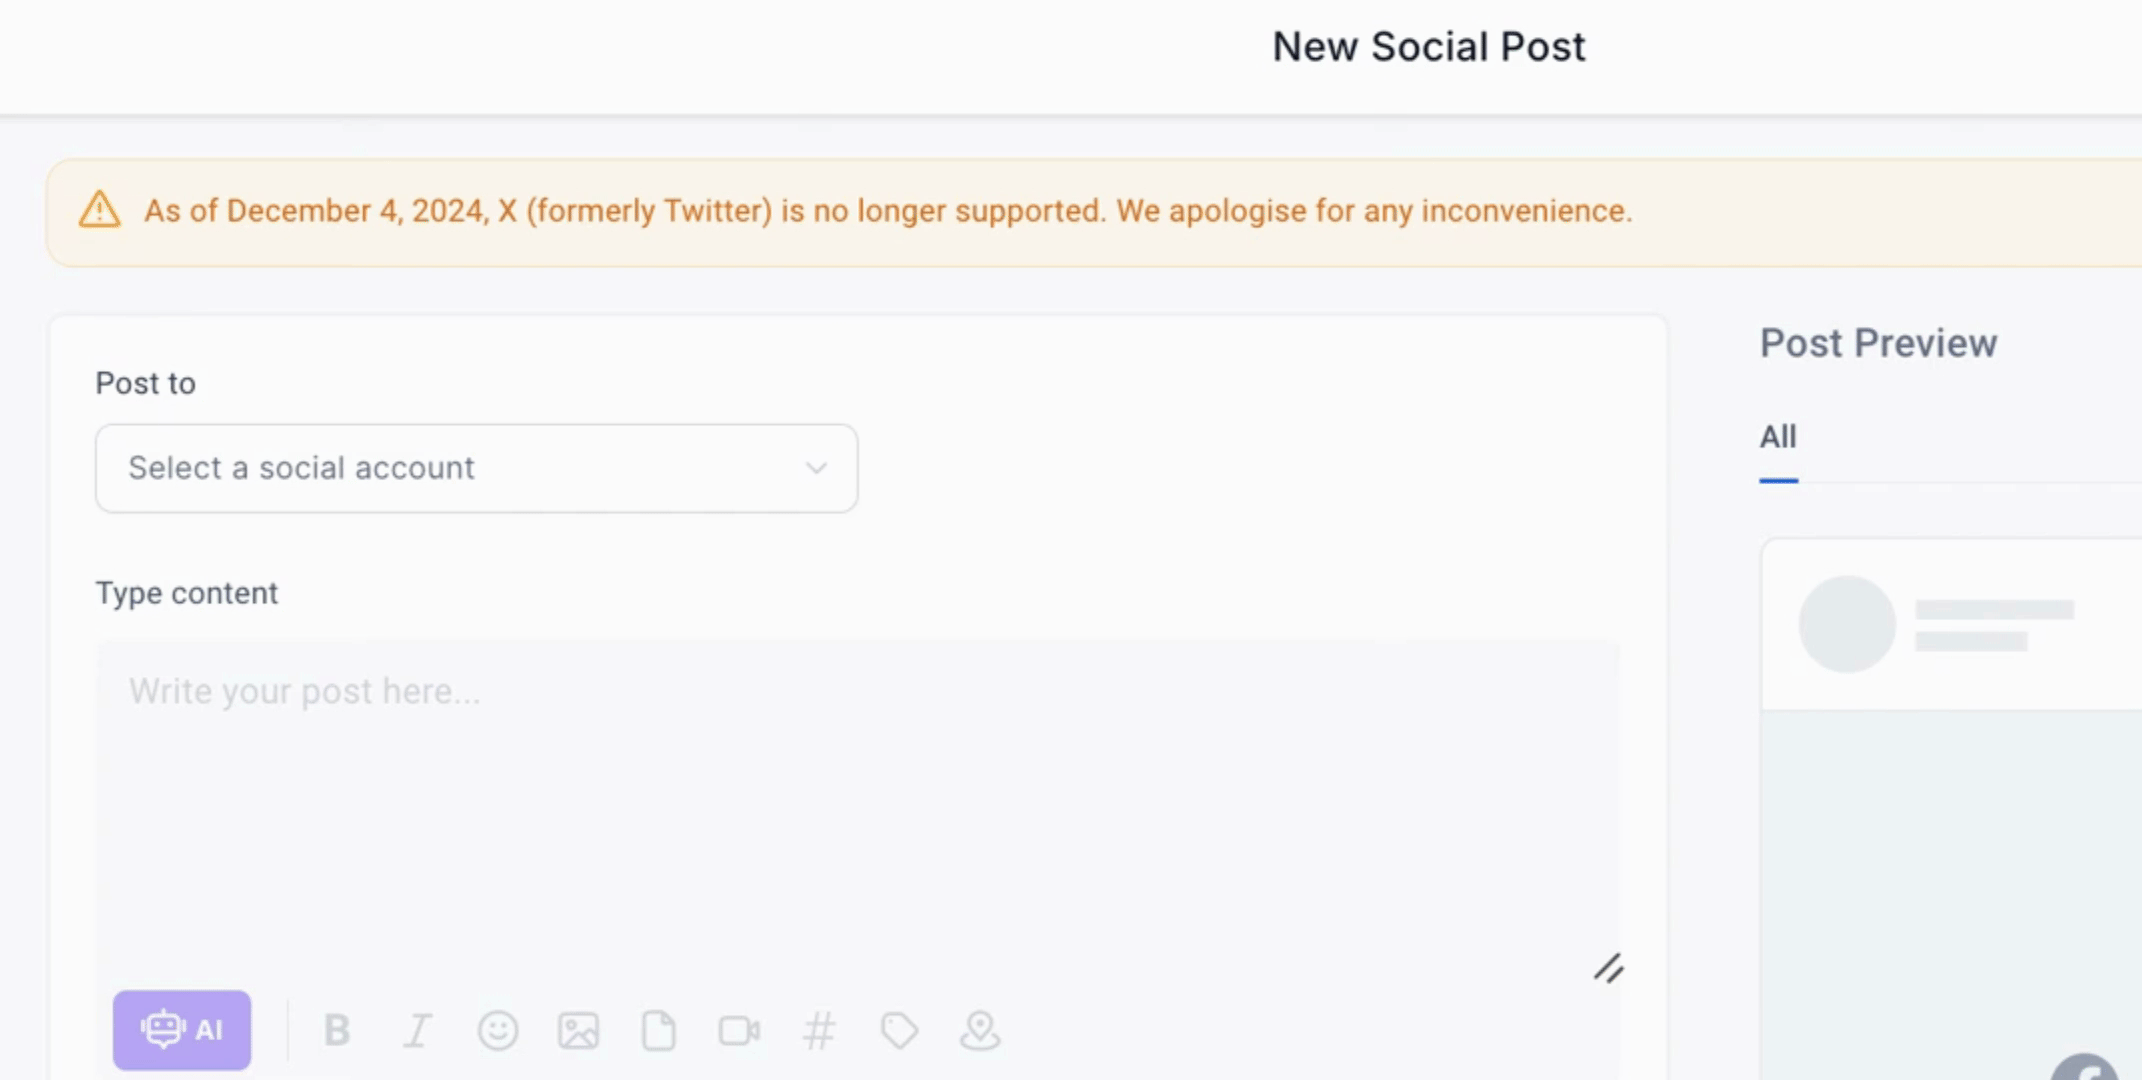
Task: Click the Post Preview heading
Action: 1878,343
